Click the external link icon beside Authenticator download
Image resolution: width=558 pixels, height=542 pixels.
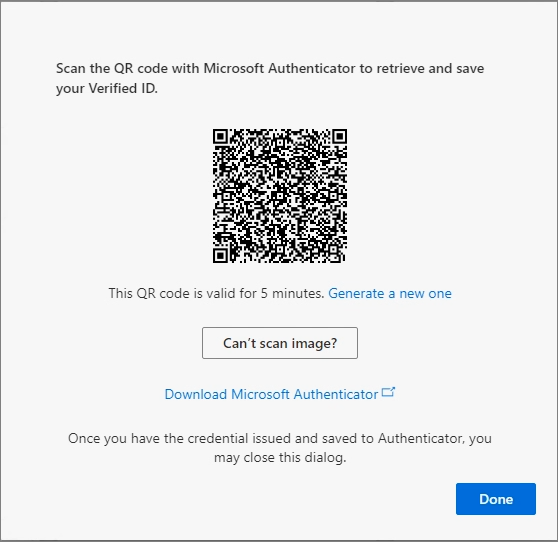(x=388, y=392)
